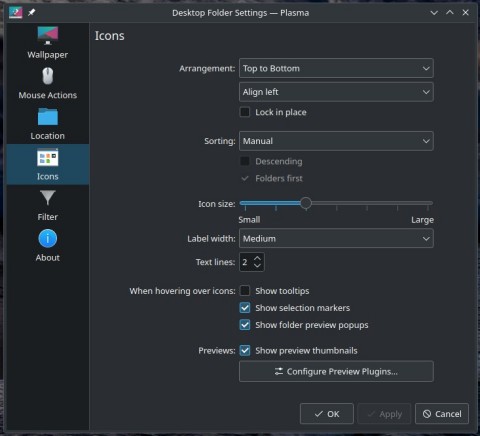Screen dimensions: 480x436
Task: Click the Filter sidebar label
Action: [48, 217]
